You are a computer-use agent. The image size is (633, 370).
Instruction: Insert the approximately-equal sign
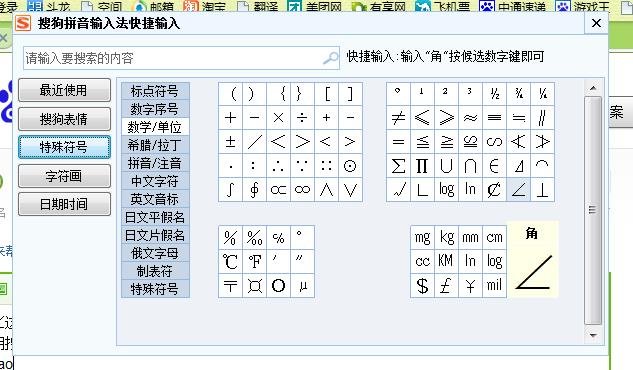click(x=470, y=118)
